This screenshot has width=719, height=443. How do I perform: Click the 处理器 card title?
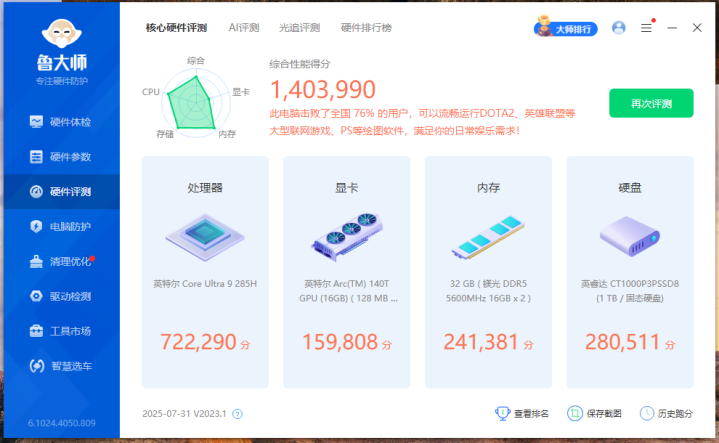pyautogui.click(x=205, y=188)
